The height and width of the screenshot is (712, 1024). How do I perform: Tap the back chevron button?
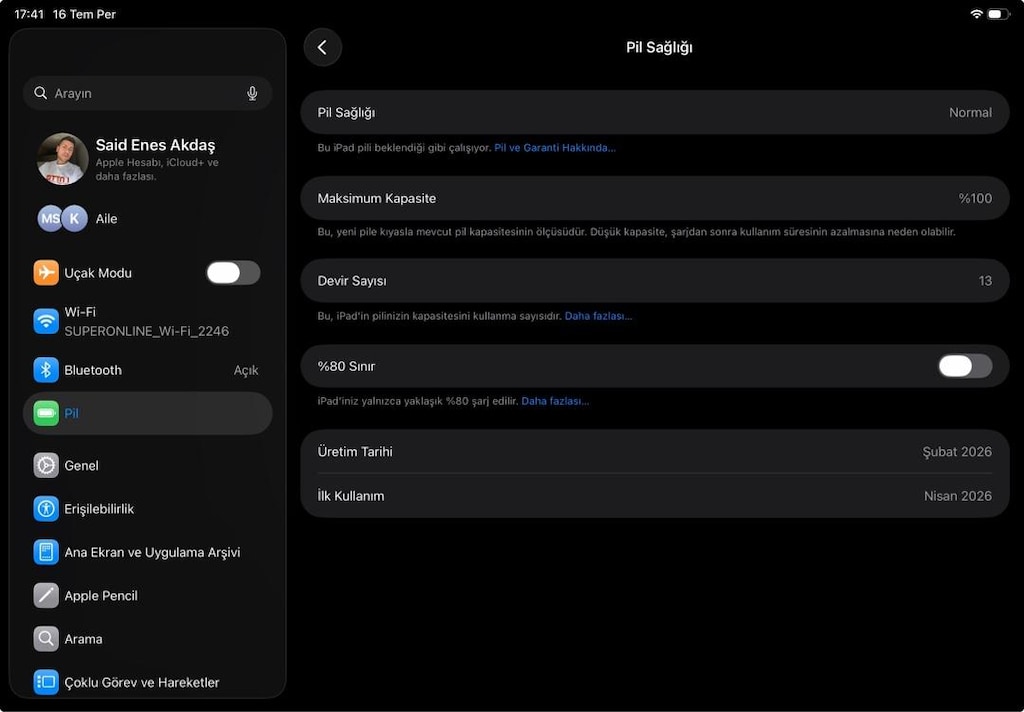point(323,47)
